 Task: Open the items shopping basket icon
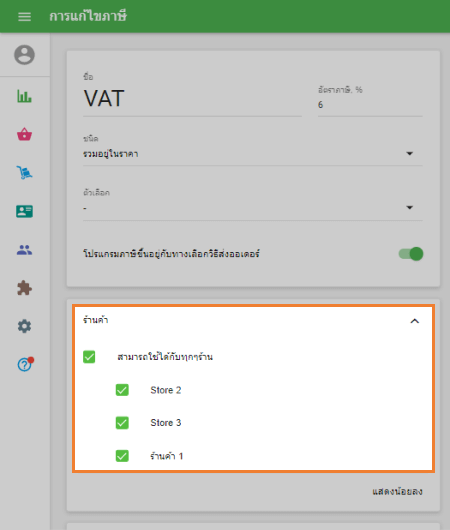pyautogui.click(x=24, y=134)
